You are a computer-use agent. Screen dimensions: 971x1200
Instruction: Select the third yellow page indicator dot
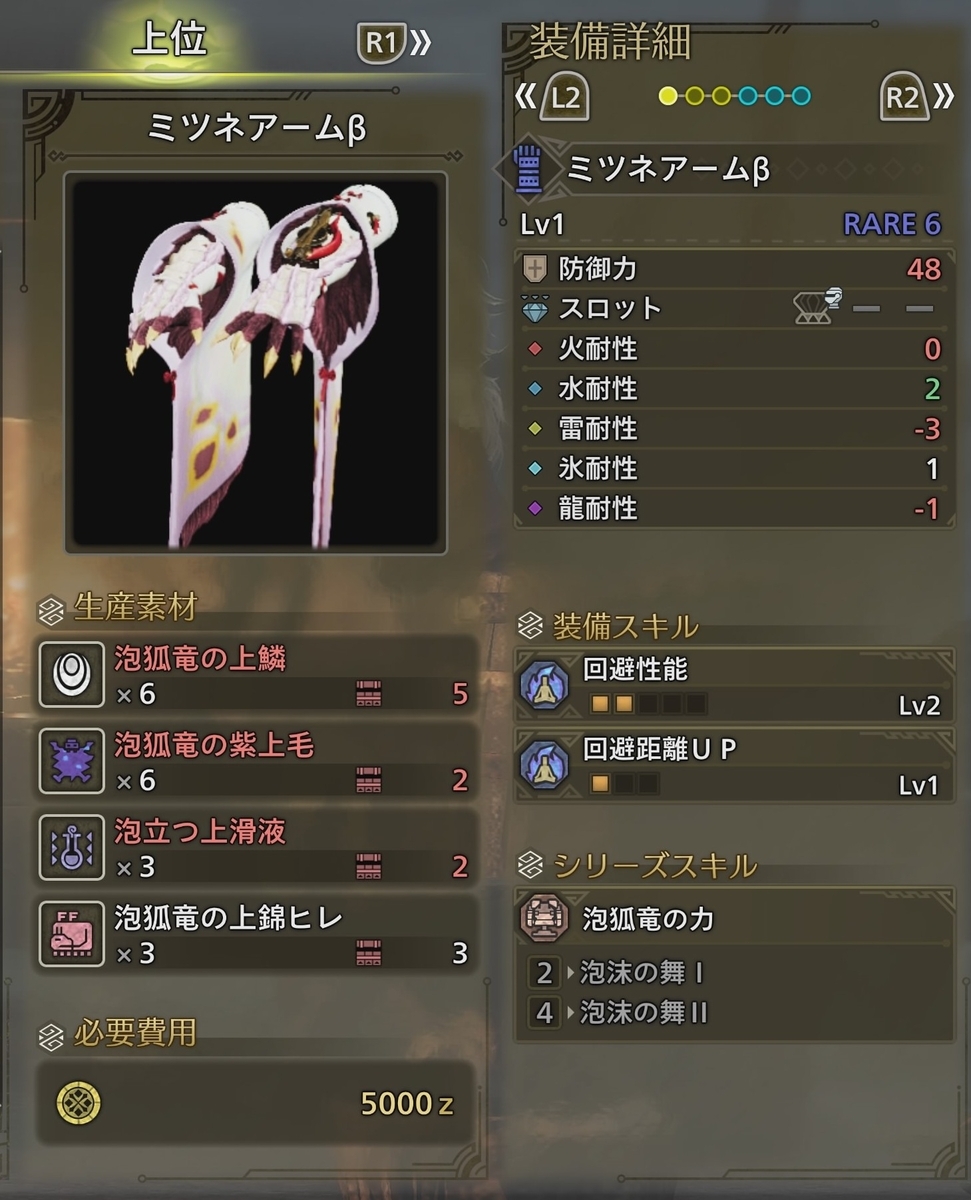721,96
